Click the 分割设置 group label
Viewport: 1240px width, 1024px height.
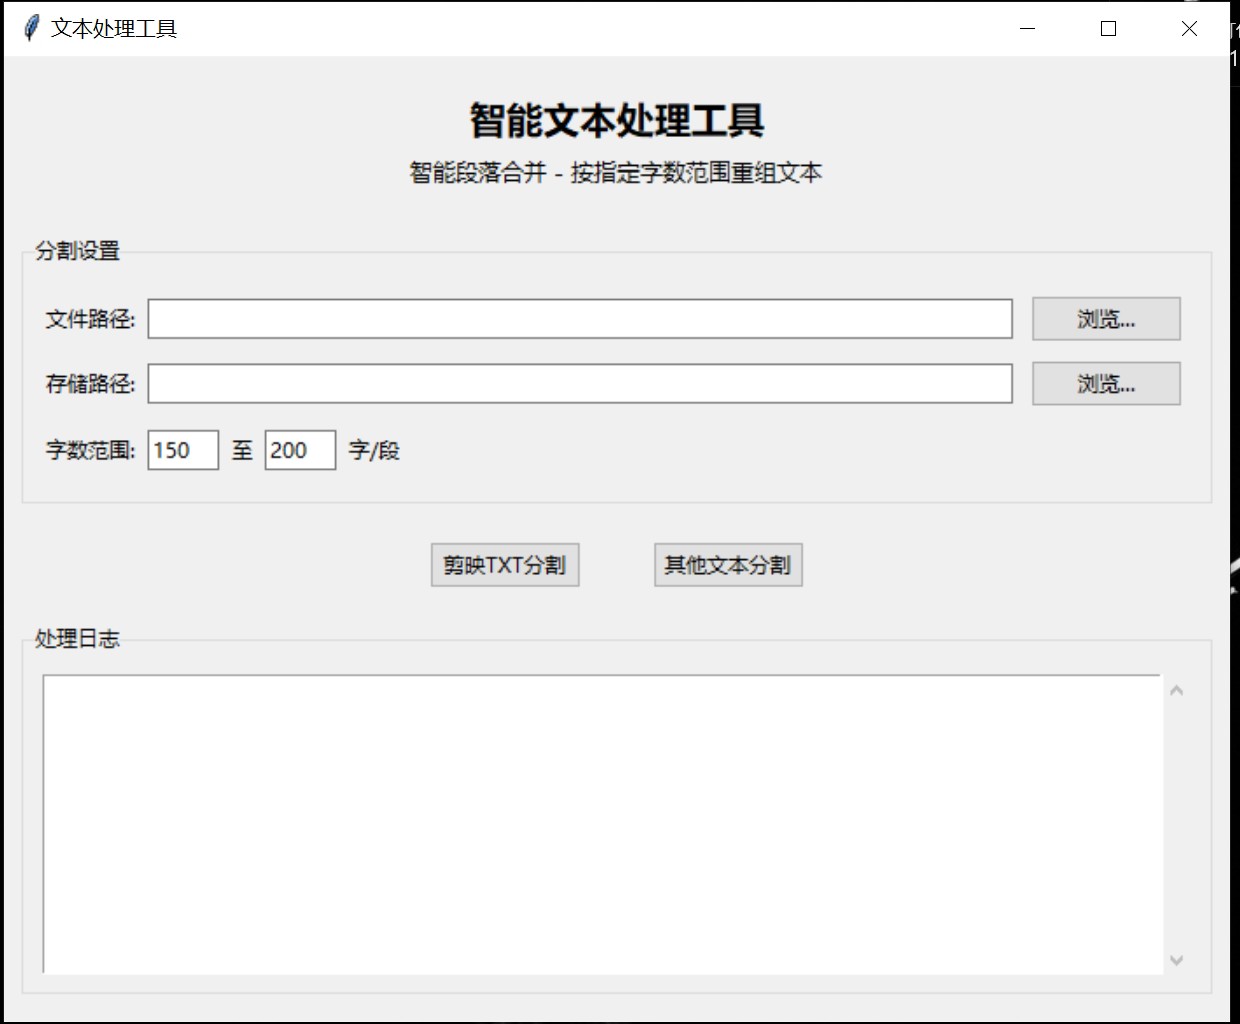77,251
